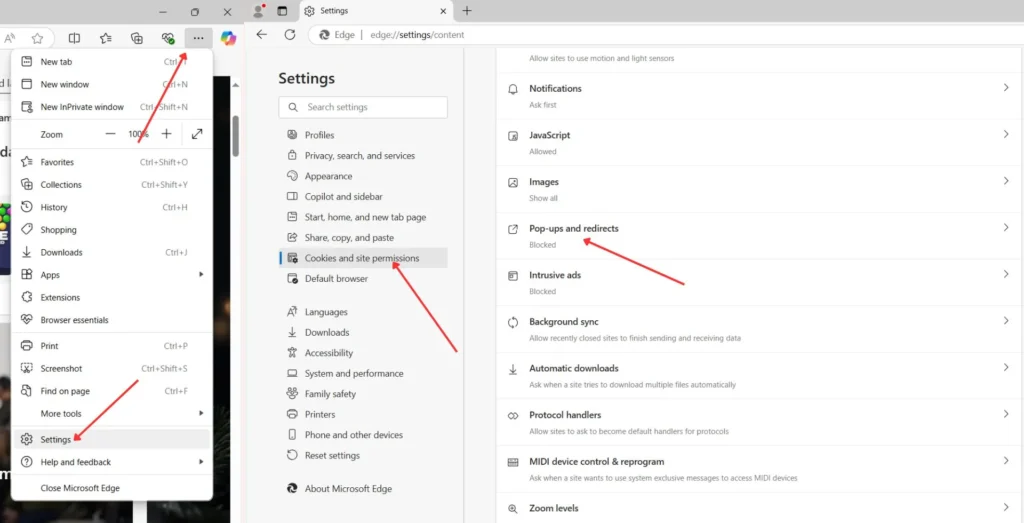Enter full screen via zoom expand icon

pos(197,134)
